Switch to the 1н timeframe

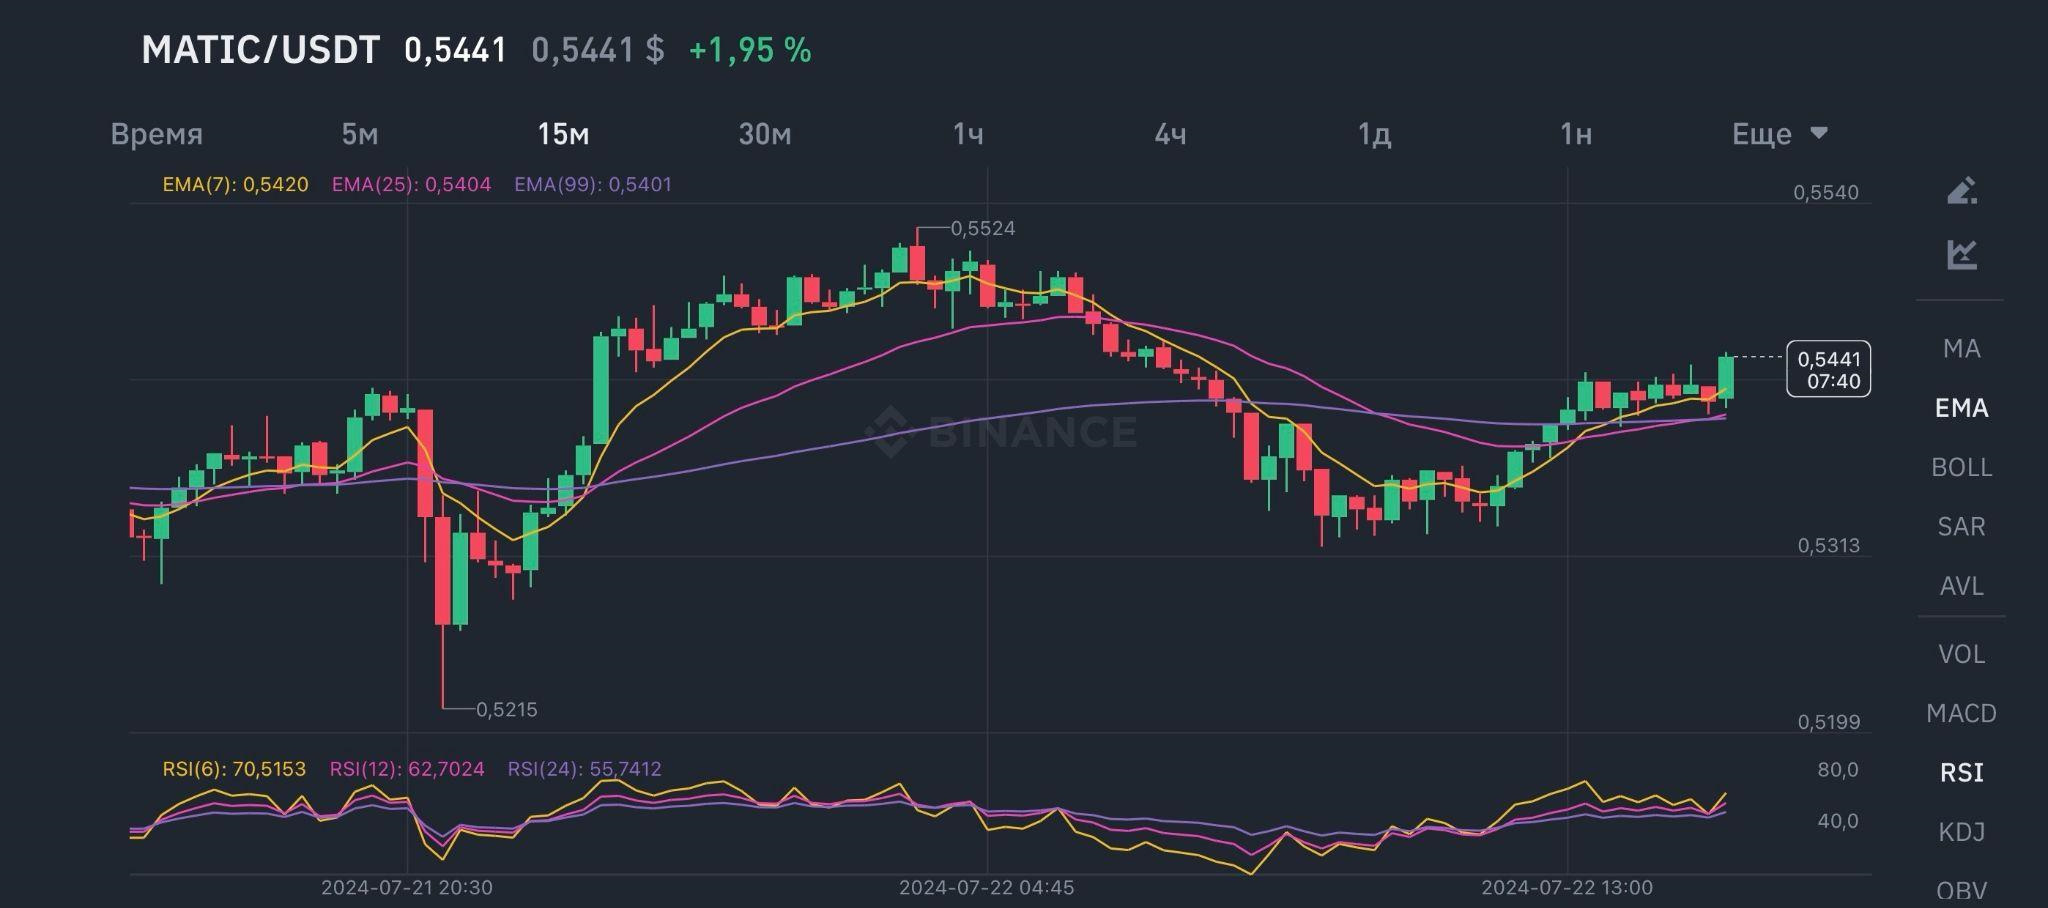click(x=1576, y=134)
